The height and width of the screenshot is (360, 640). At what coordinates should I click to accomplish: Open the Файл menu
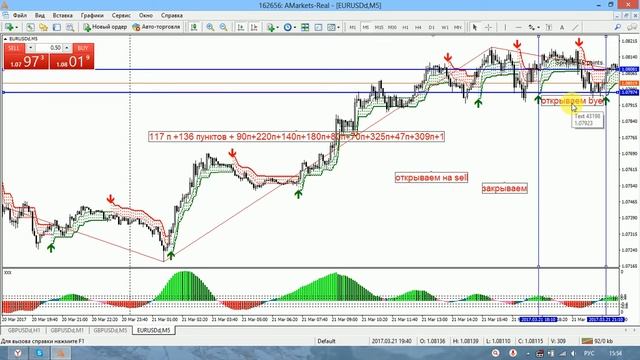pyautogui.click(x=20, y=15)
